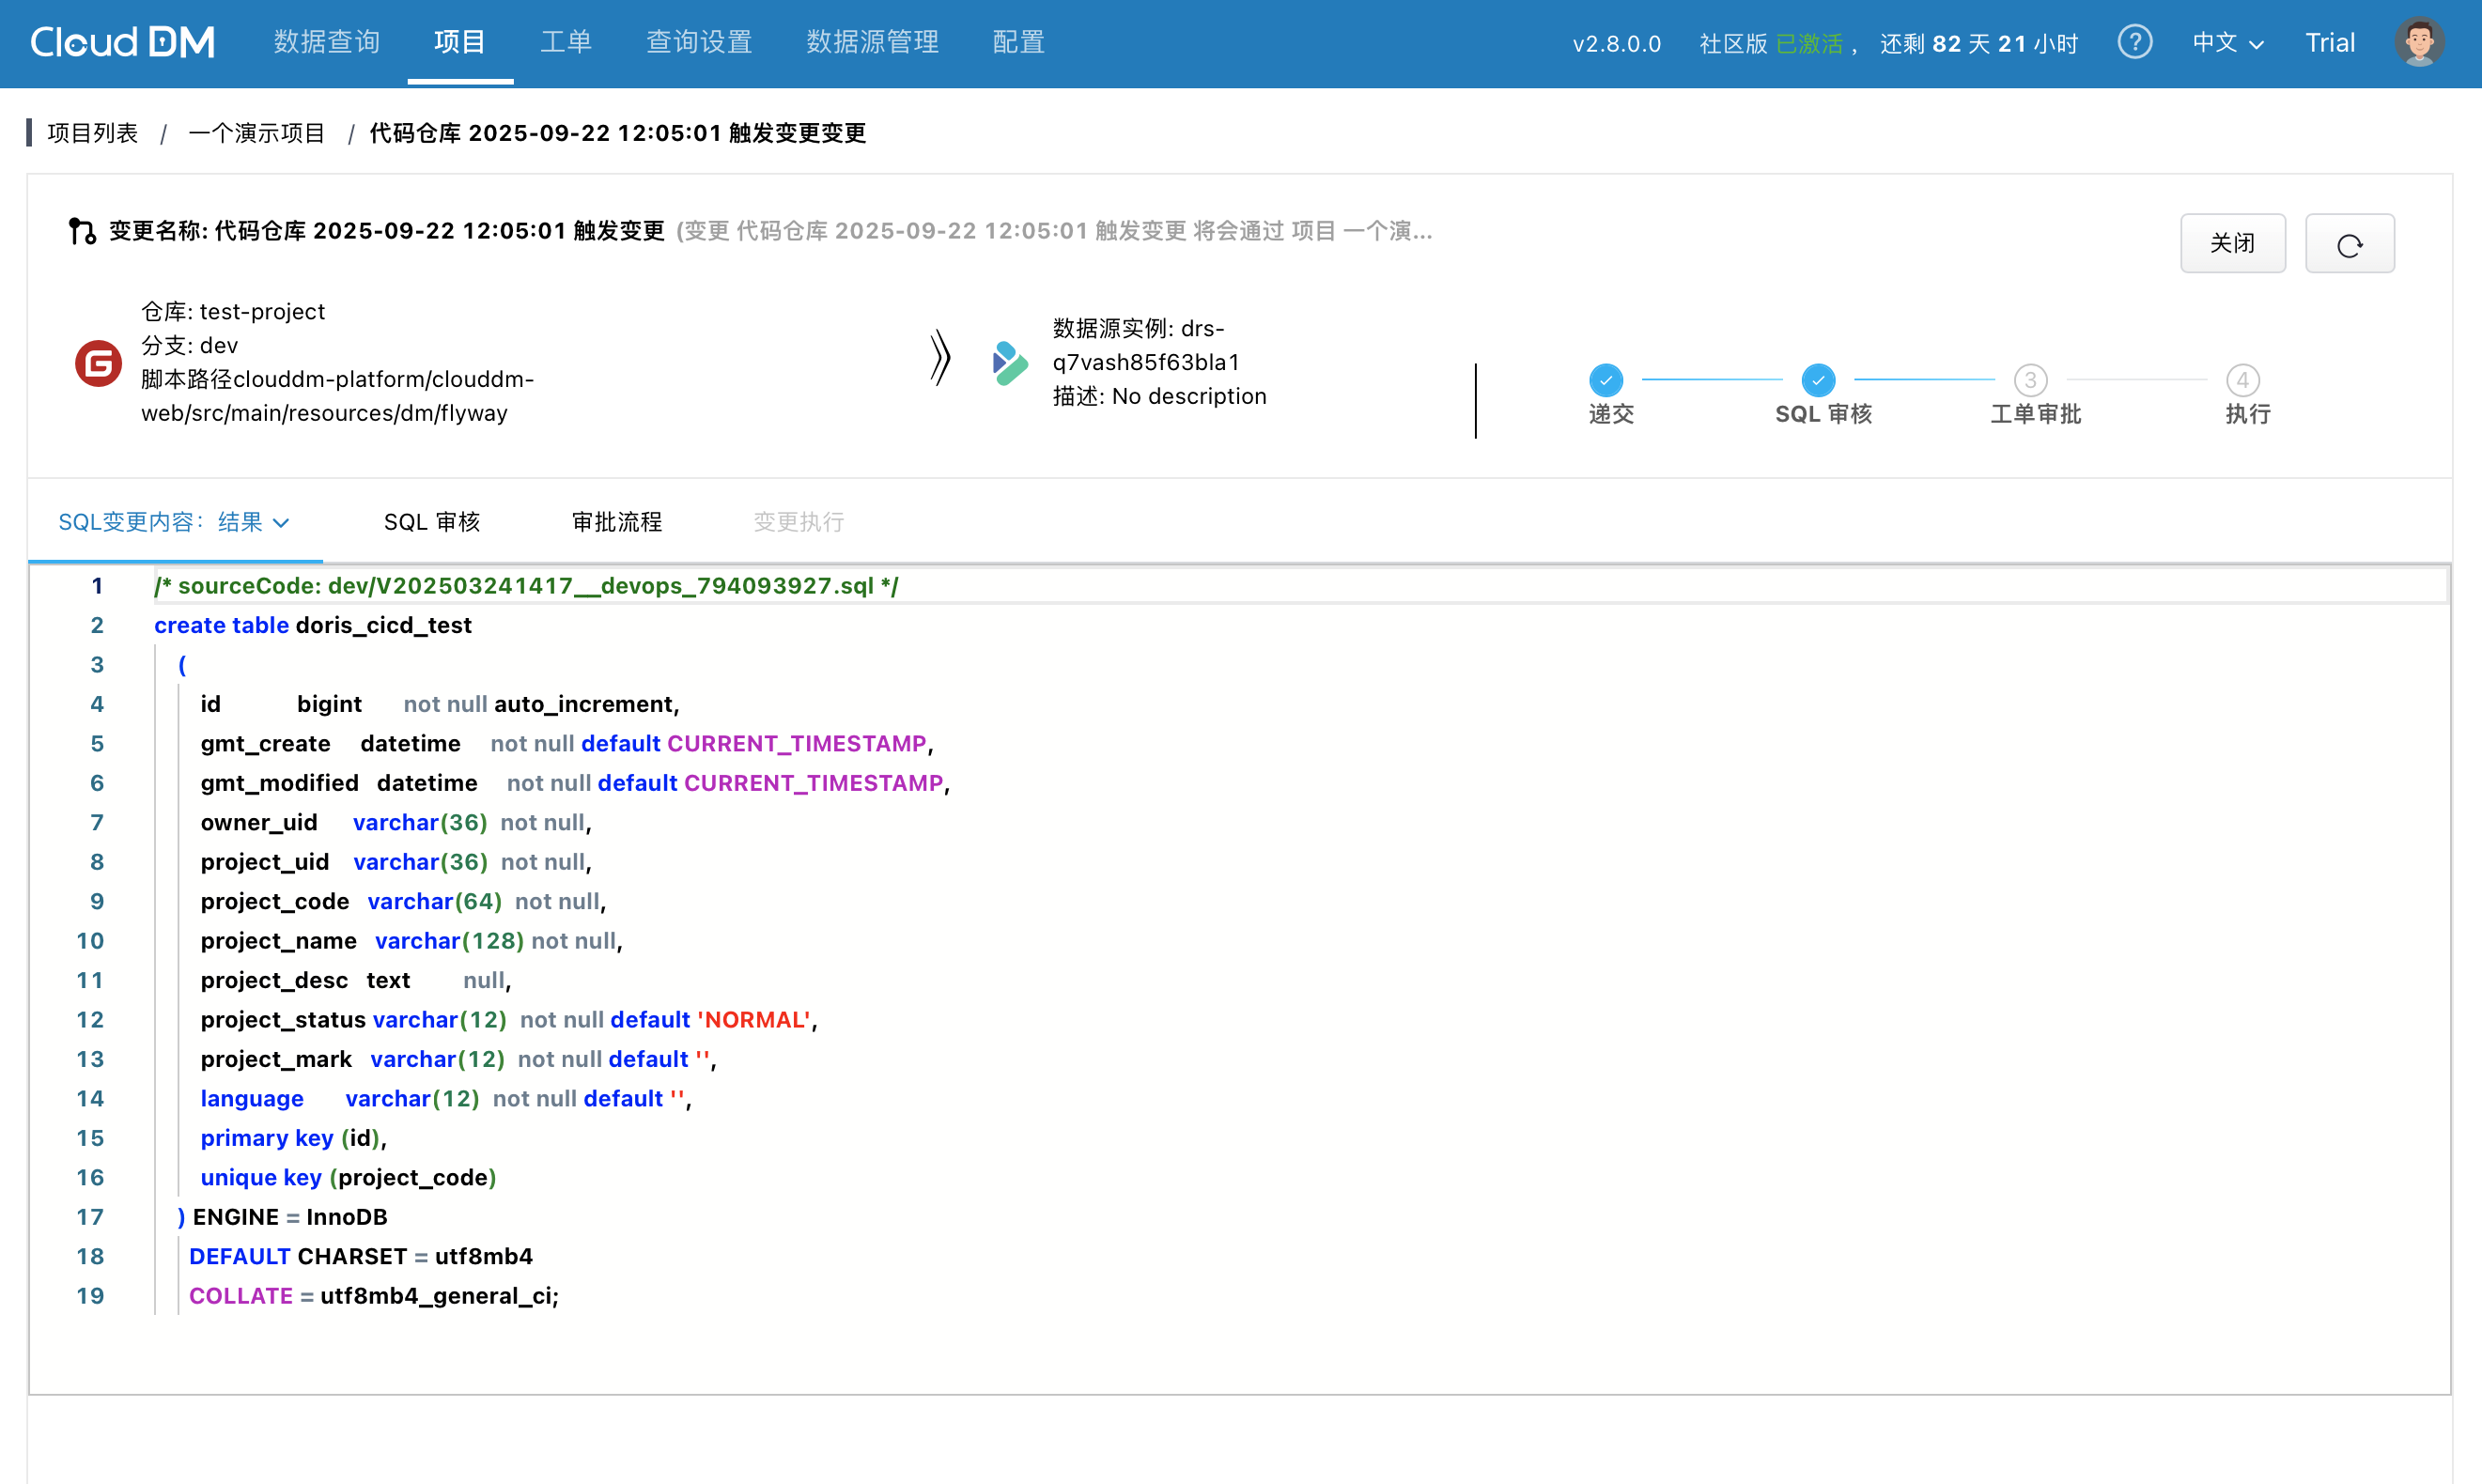Select the SQL 审核 step checkmark
The image size is (2482, 1484).
(1817, 380)
